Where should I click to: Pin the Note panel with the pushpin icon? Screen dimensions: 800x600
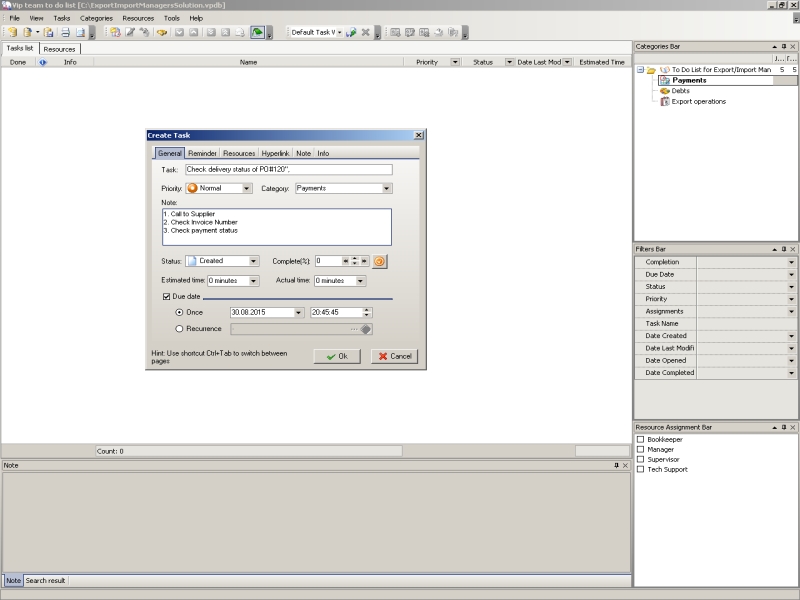616,465
